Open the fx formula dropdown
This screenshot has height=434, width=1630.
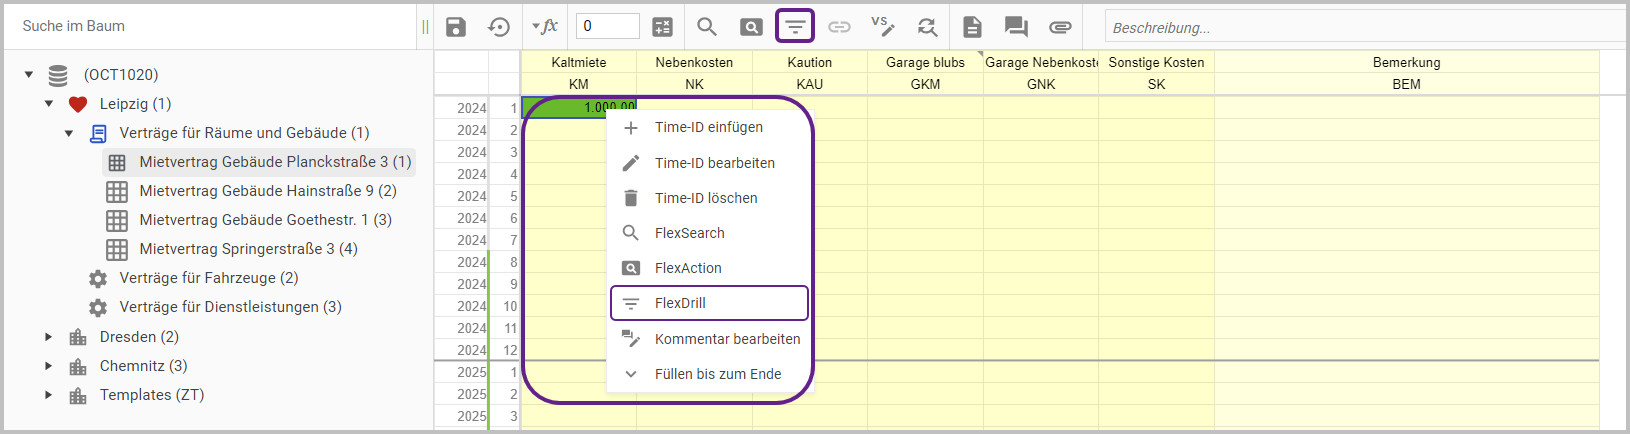pos(545,27)
